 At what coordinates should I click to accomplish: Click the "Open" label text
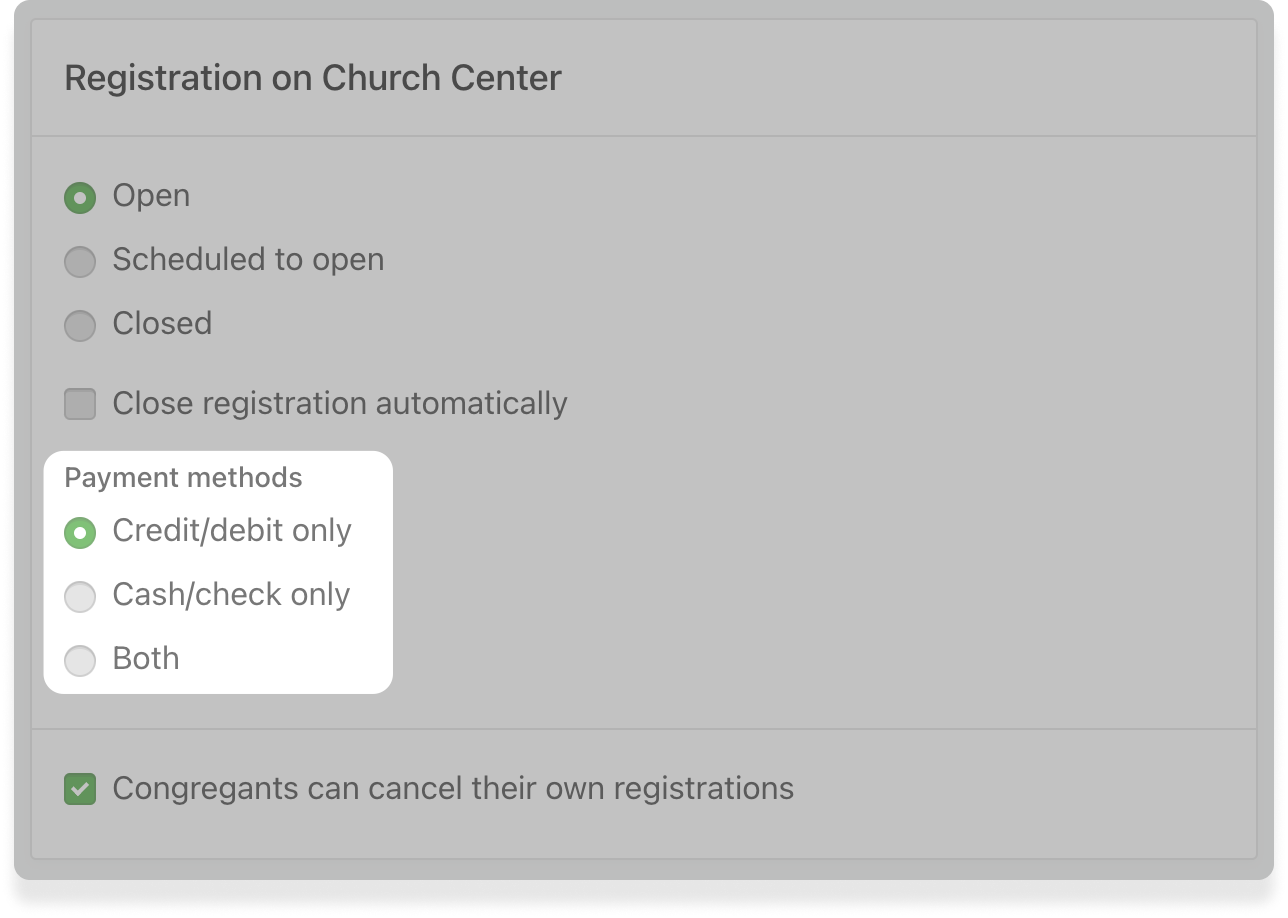(151, 196)
